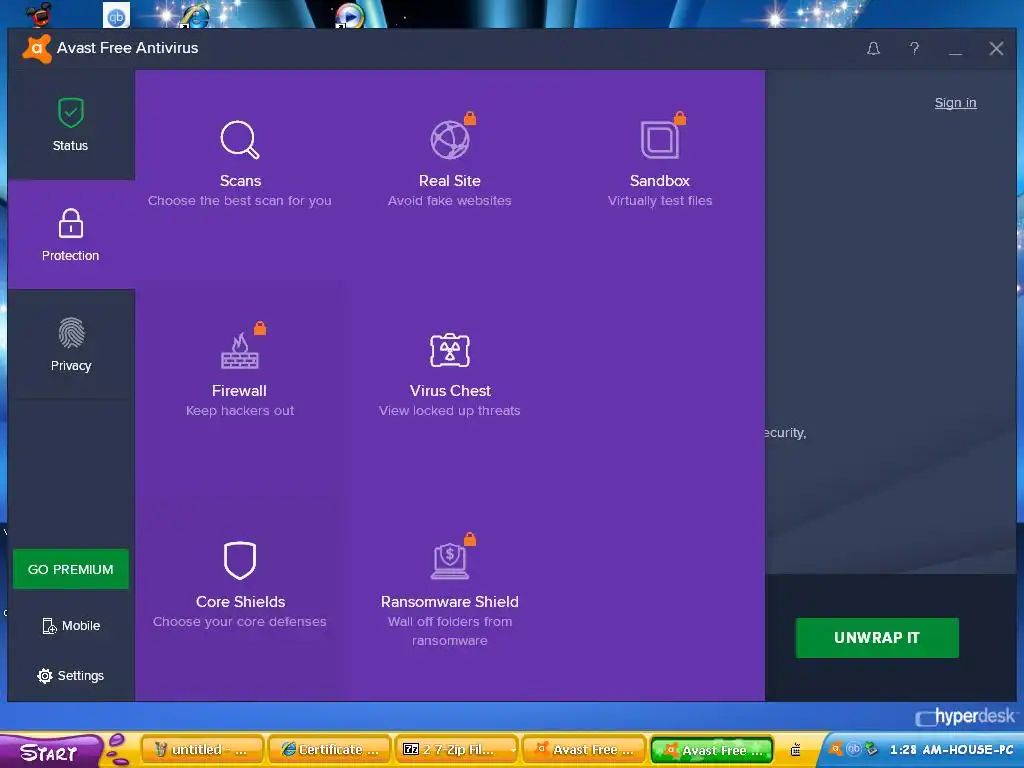Open the Windows Media Player desktop shortcut
This screenshot has width=1024, height=768.
pos(349,15)
